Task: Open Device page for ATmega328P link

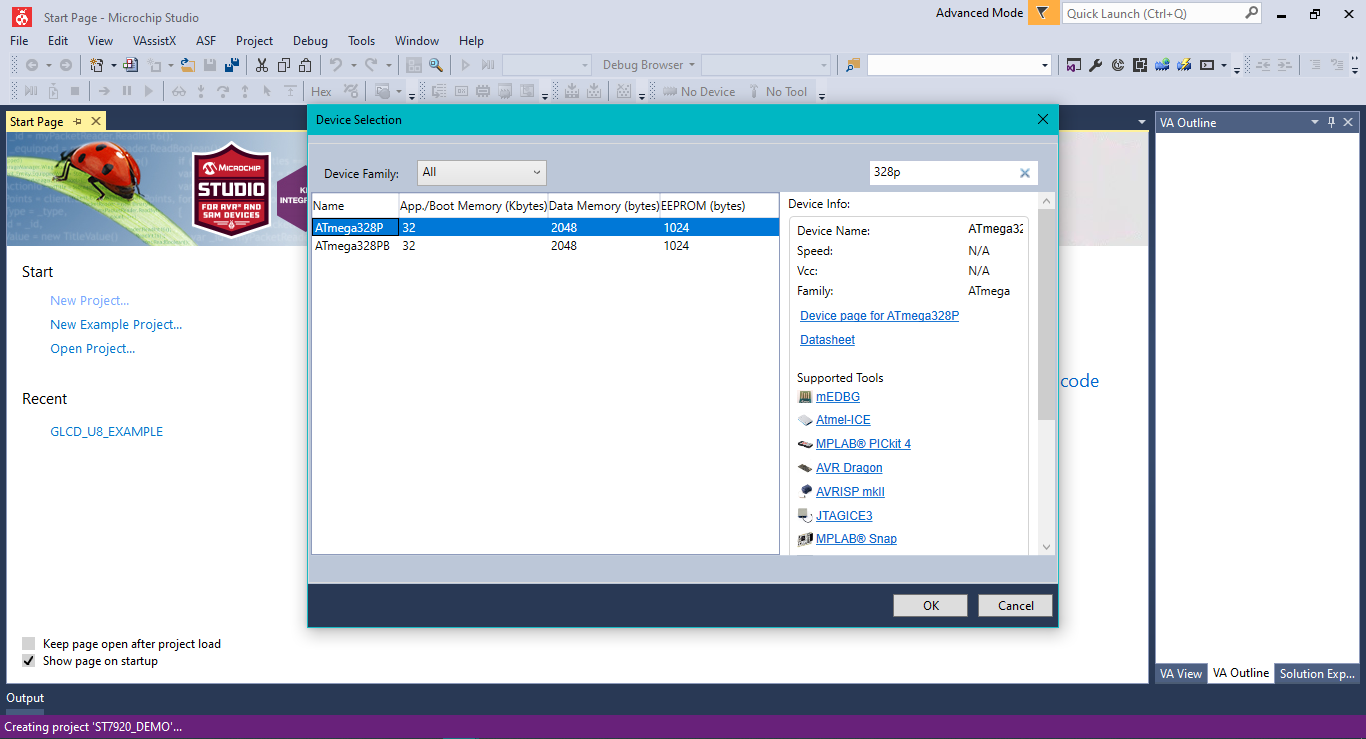Action: (x=880, y=316)
